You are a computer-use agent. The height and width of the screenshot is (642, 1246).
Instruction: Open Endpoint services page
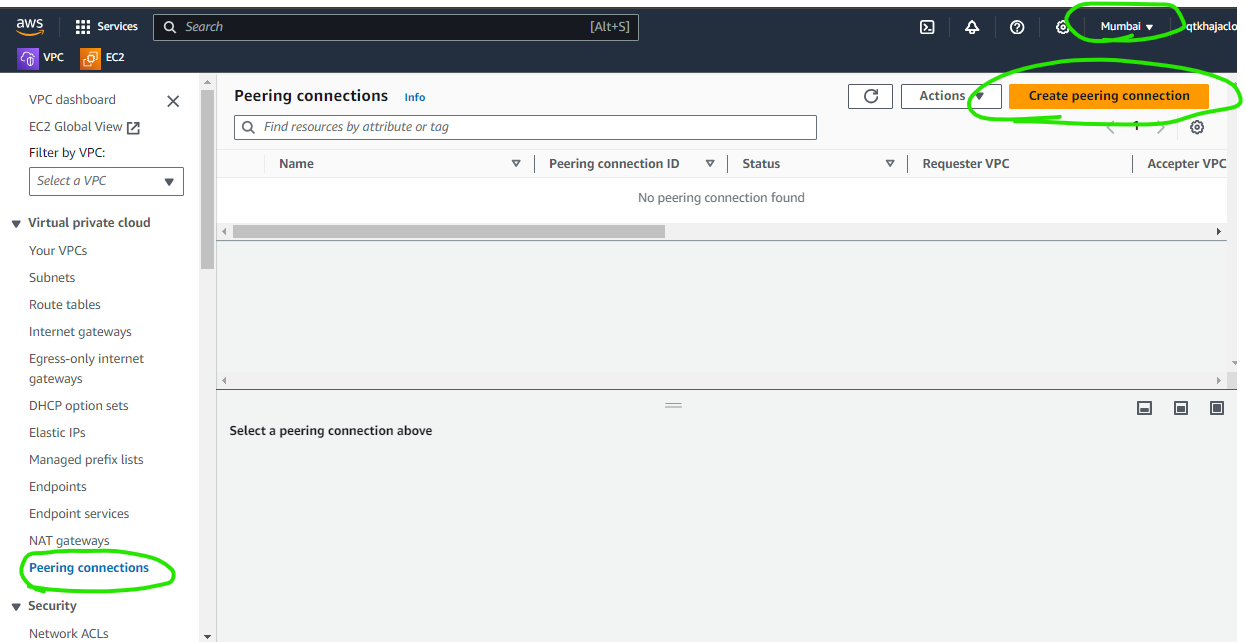click(79, 514)
